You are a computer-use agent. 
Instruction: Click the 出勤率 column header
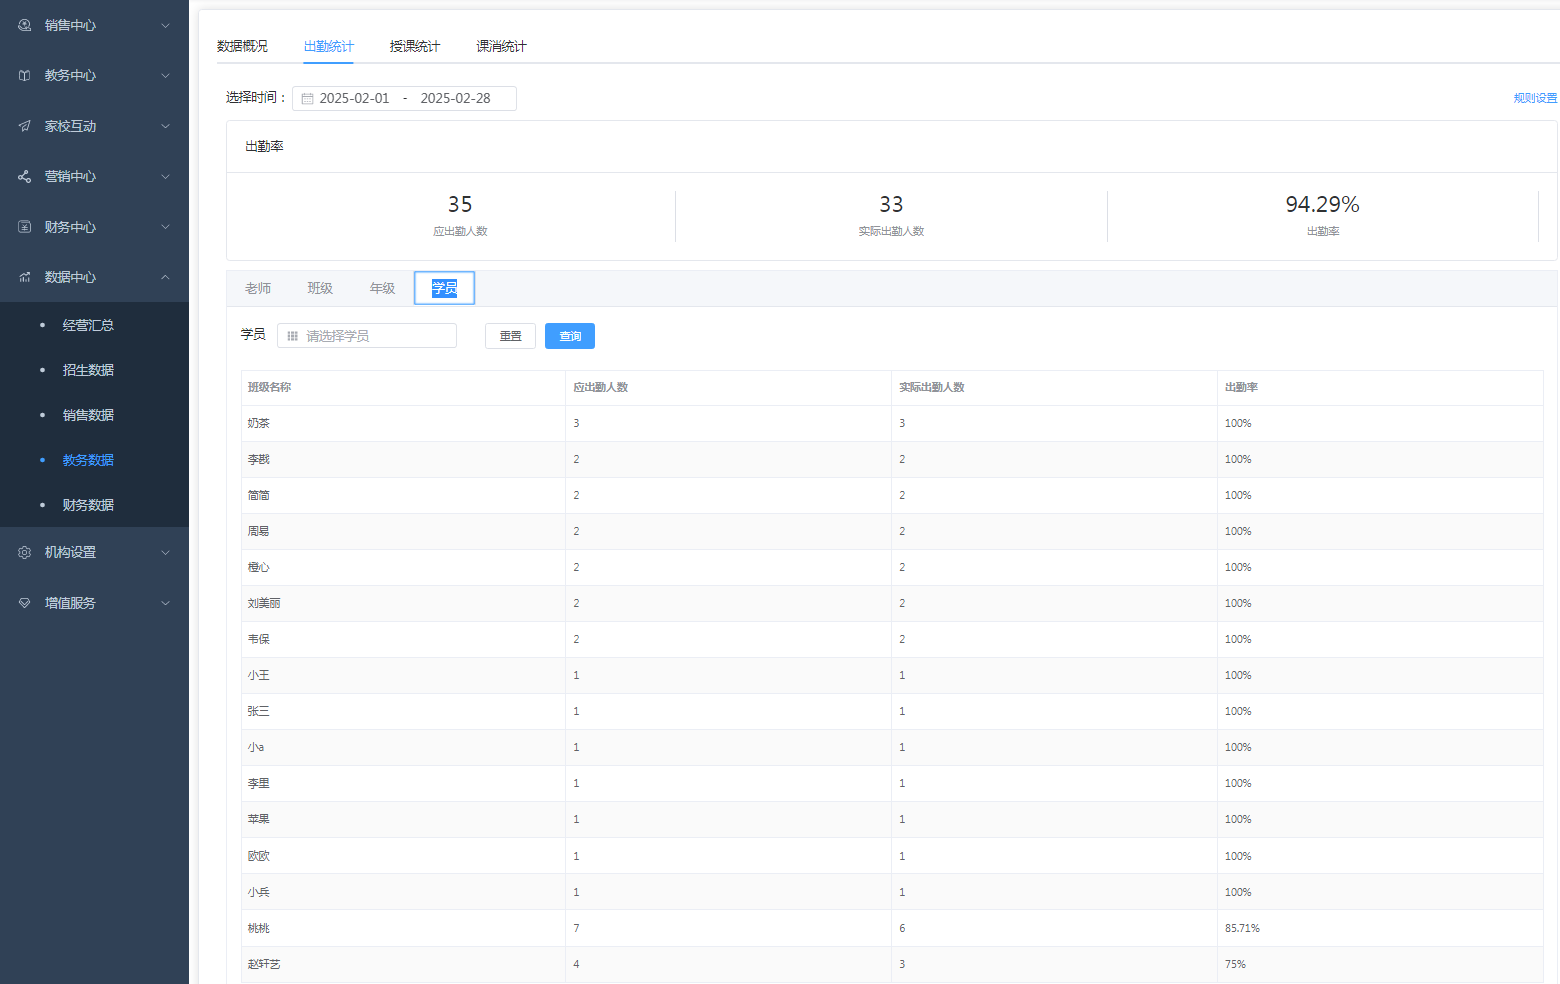[1241, 387]
